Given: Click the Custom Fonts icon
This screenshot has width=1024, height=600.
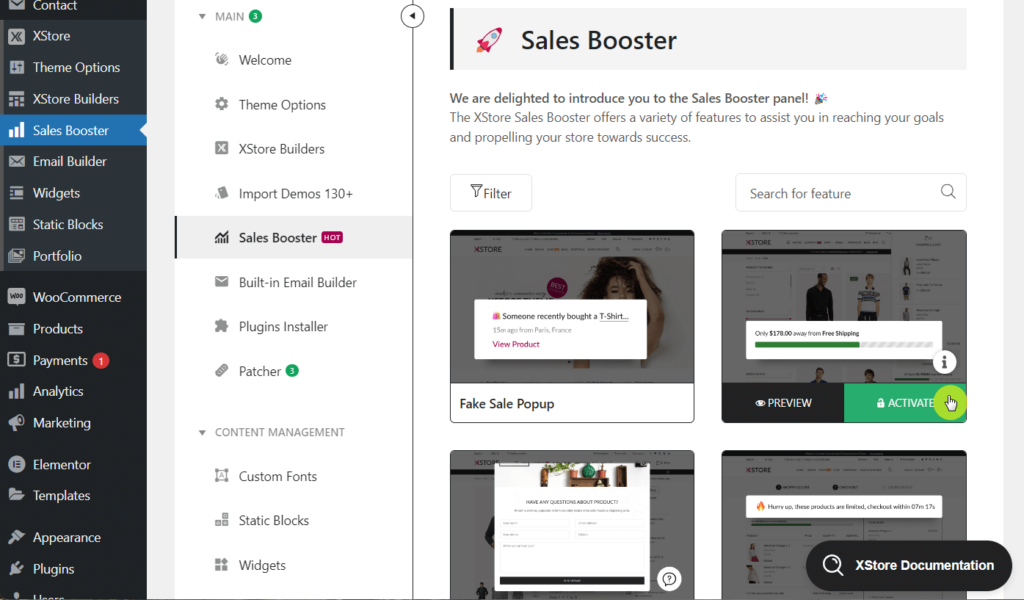Looking at the screenshot, I should point(222,475).
